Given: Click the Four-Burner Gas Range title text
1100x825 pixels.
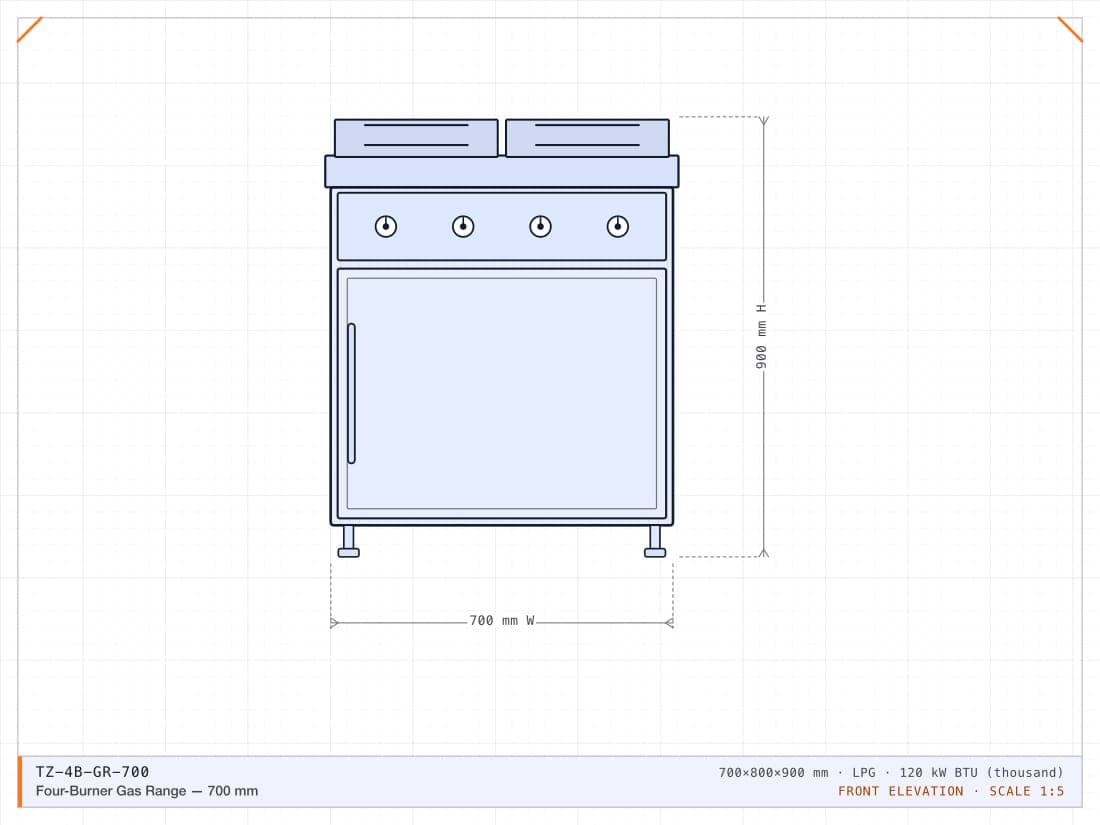Looking at the screenshot, I should point(147,791).
